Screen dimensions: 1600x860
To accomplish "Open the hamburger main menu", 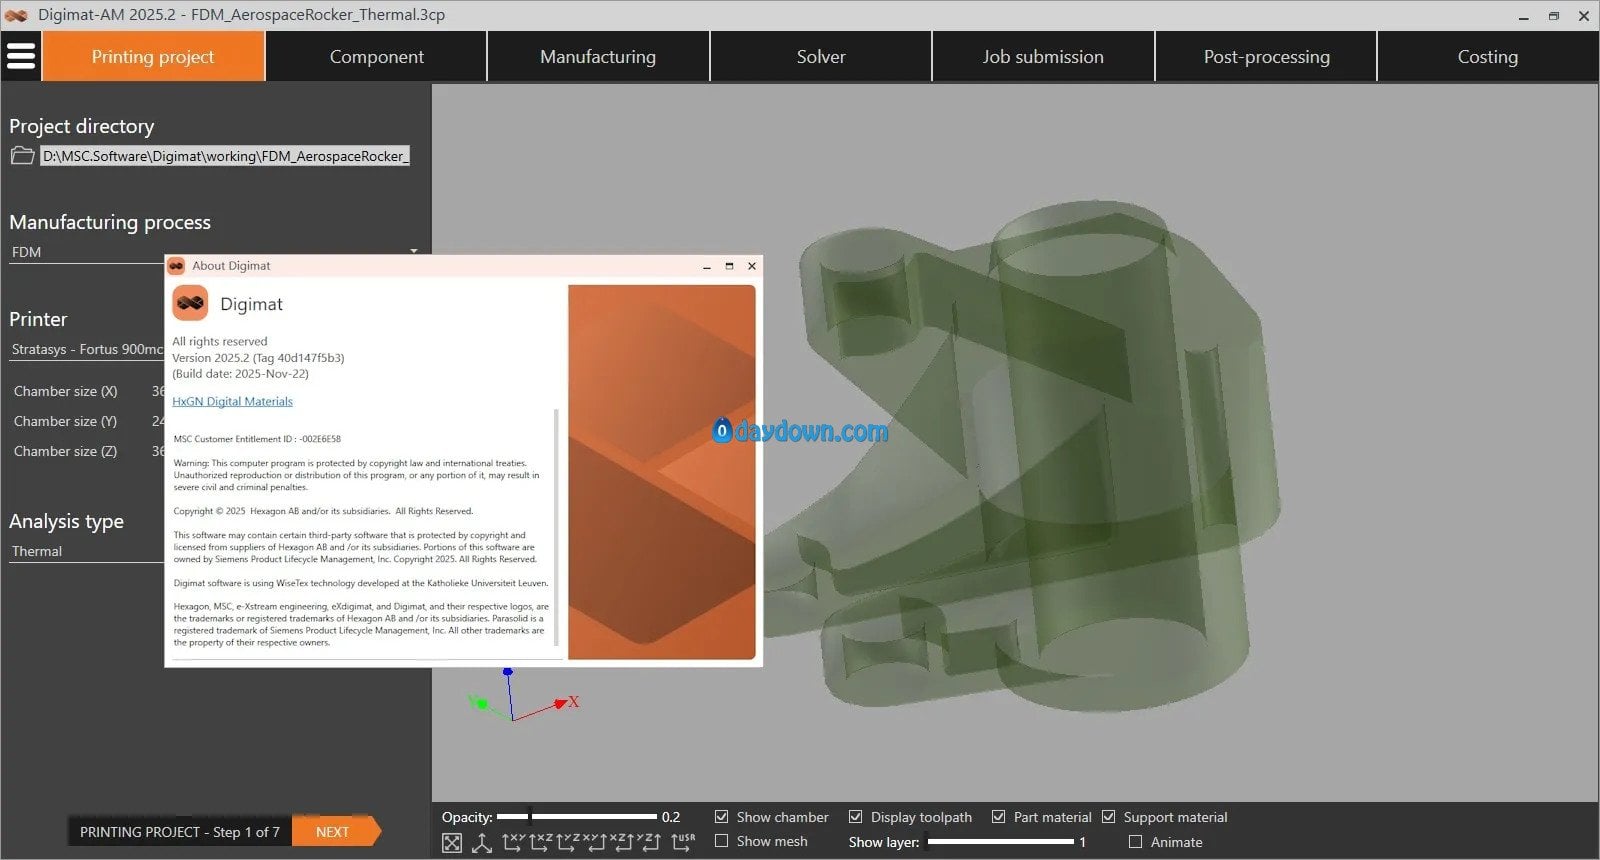I will 21,56.
